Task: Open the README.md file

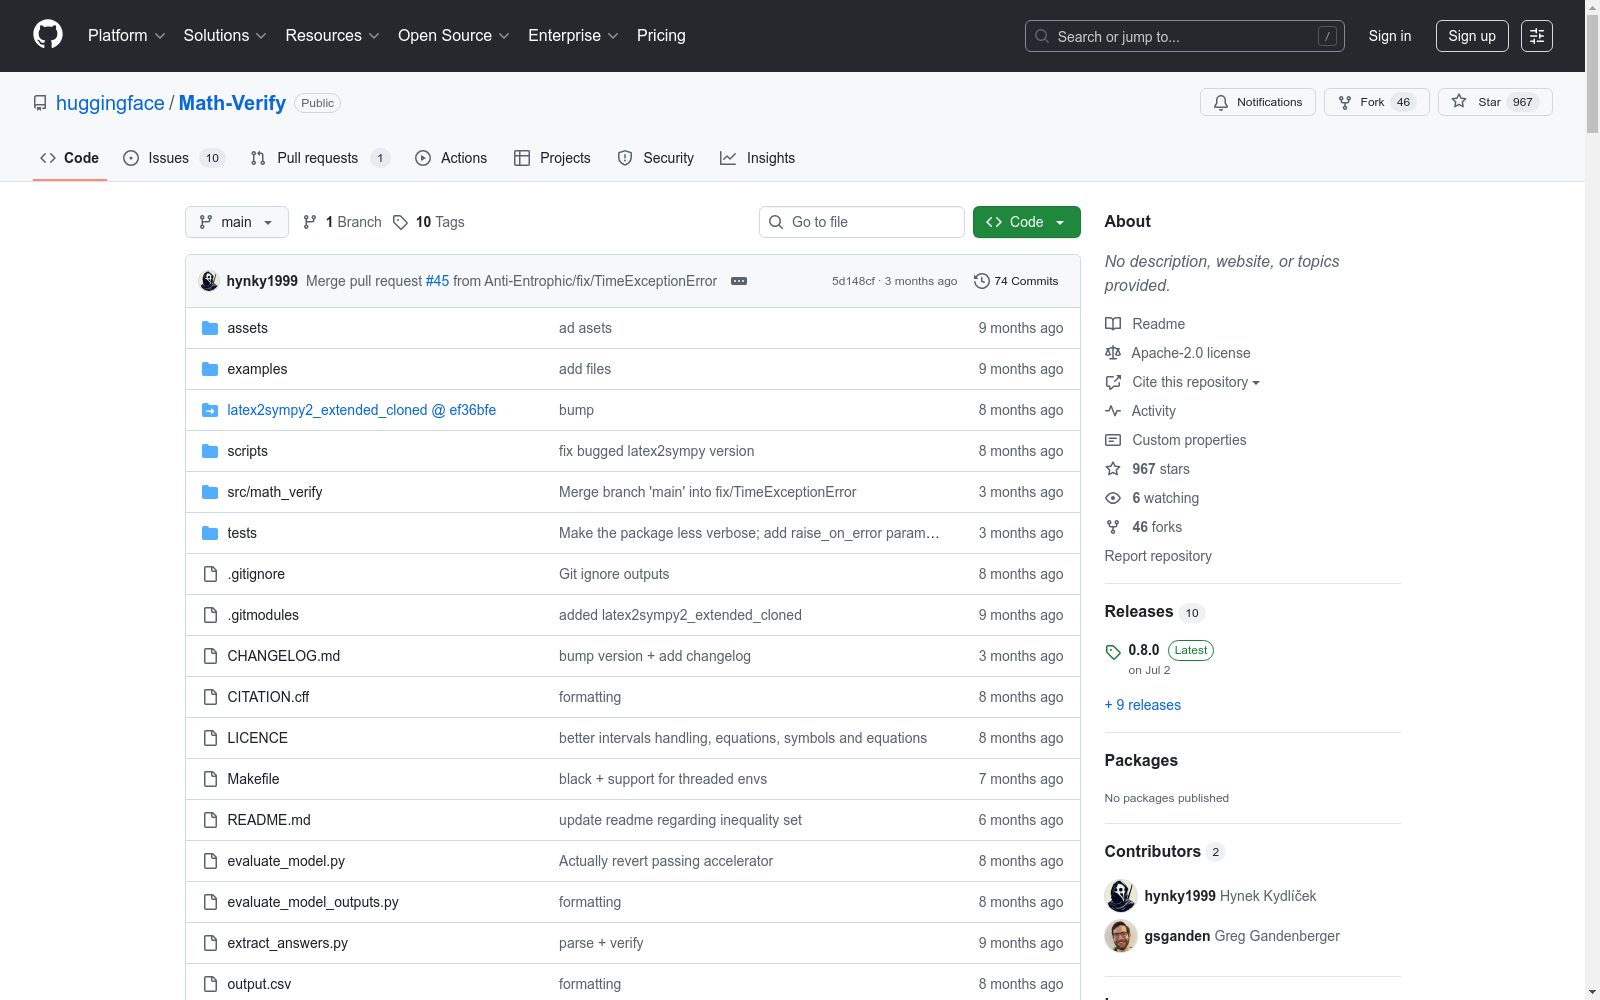Action: [x=269, y=820]
